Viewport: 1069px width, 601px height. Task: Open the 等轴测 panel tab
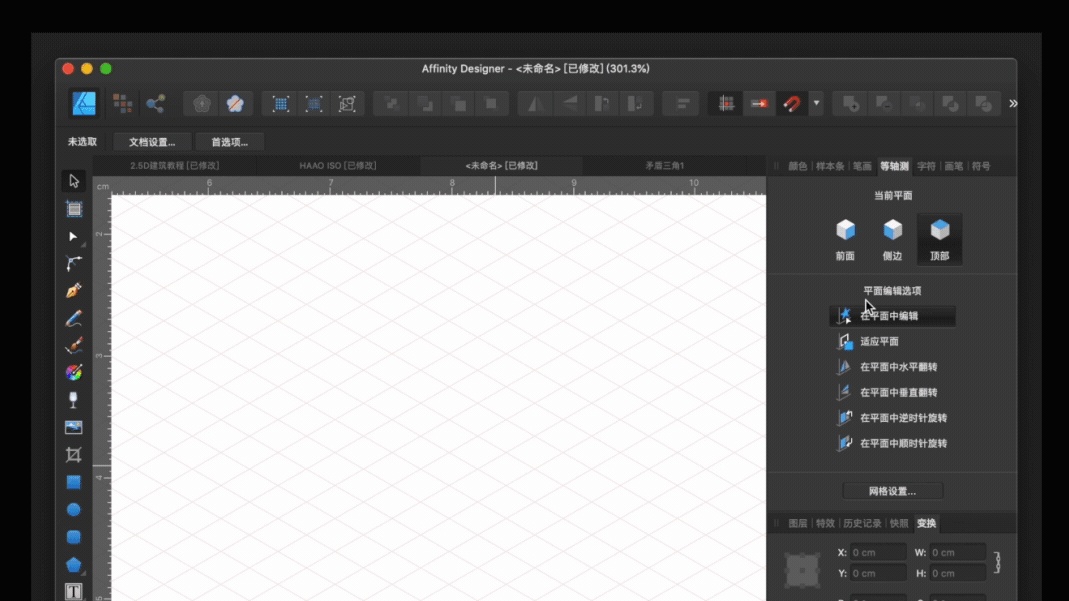click(x=894, y=166)
